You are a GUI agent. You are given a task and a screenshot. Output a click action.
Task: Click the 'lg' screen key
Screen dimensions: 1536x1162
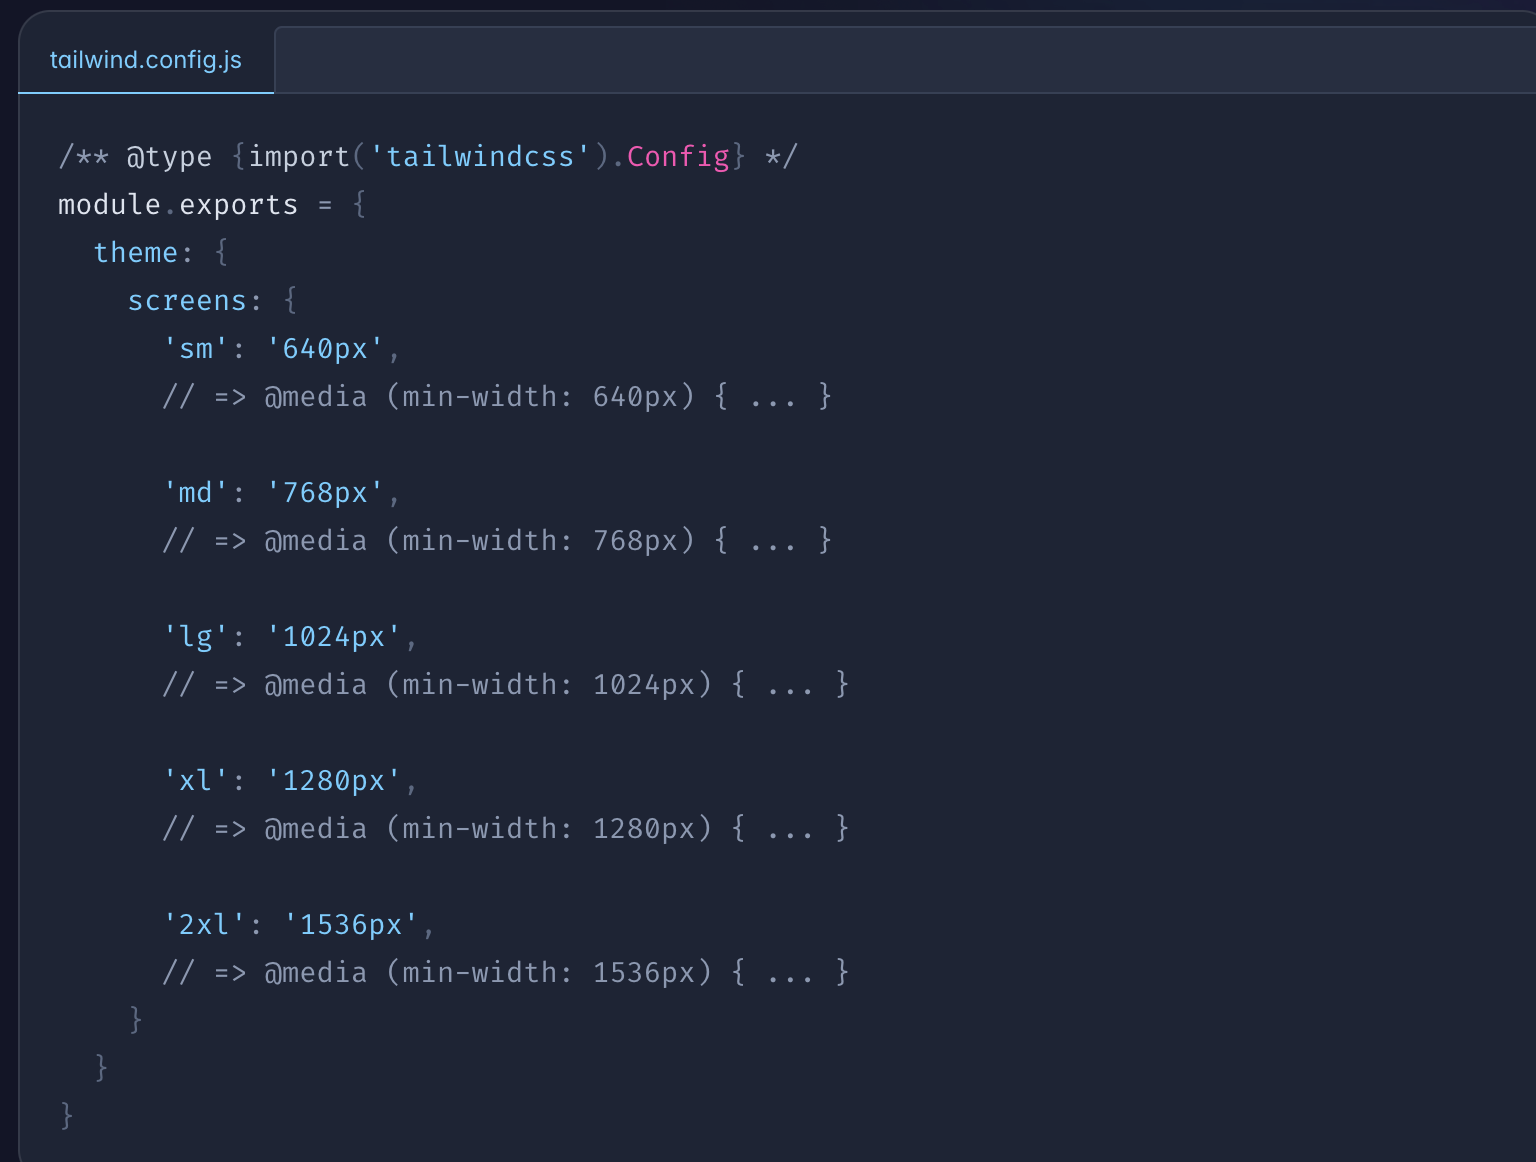click(x=196, y=637)
